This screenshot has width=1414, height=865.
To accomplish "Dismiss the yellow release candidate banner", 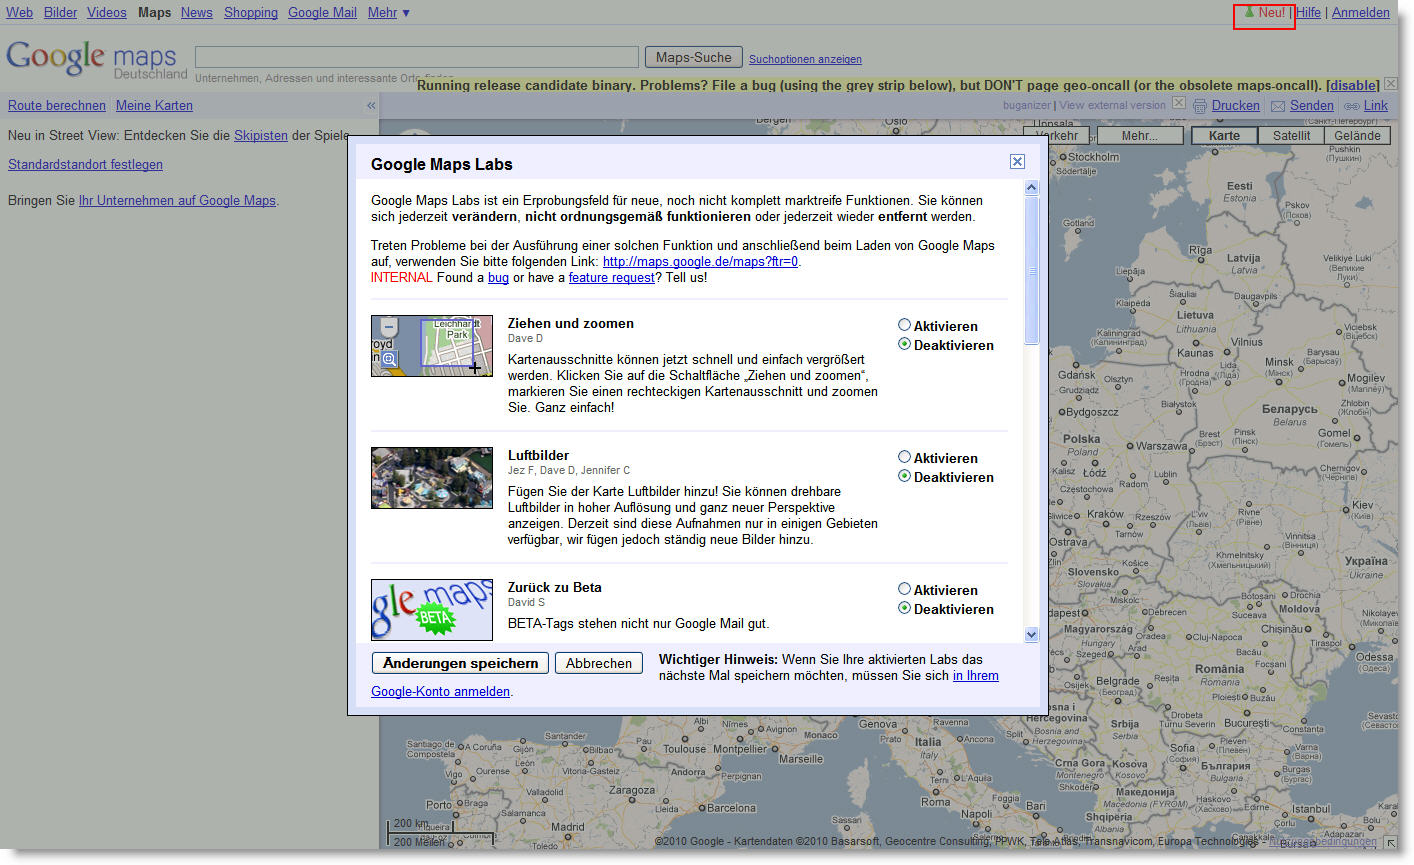I will [x=1390, y=84].
